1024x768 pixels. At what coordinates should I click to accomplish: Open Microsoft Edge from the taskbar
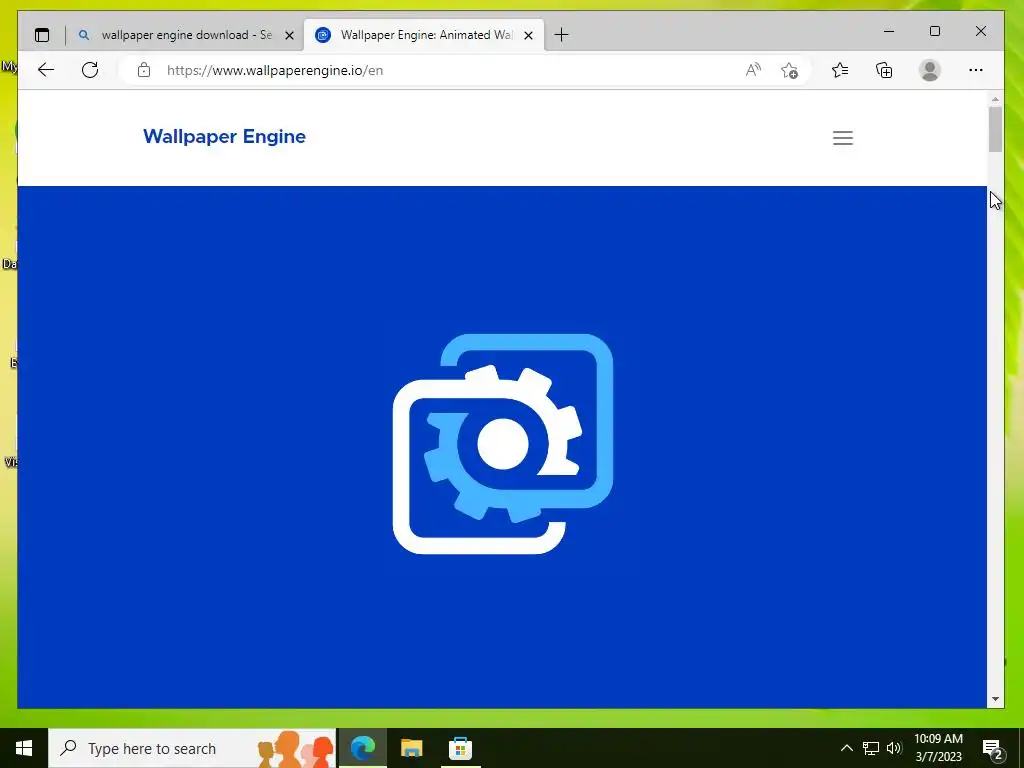[x=363, y=748]
